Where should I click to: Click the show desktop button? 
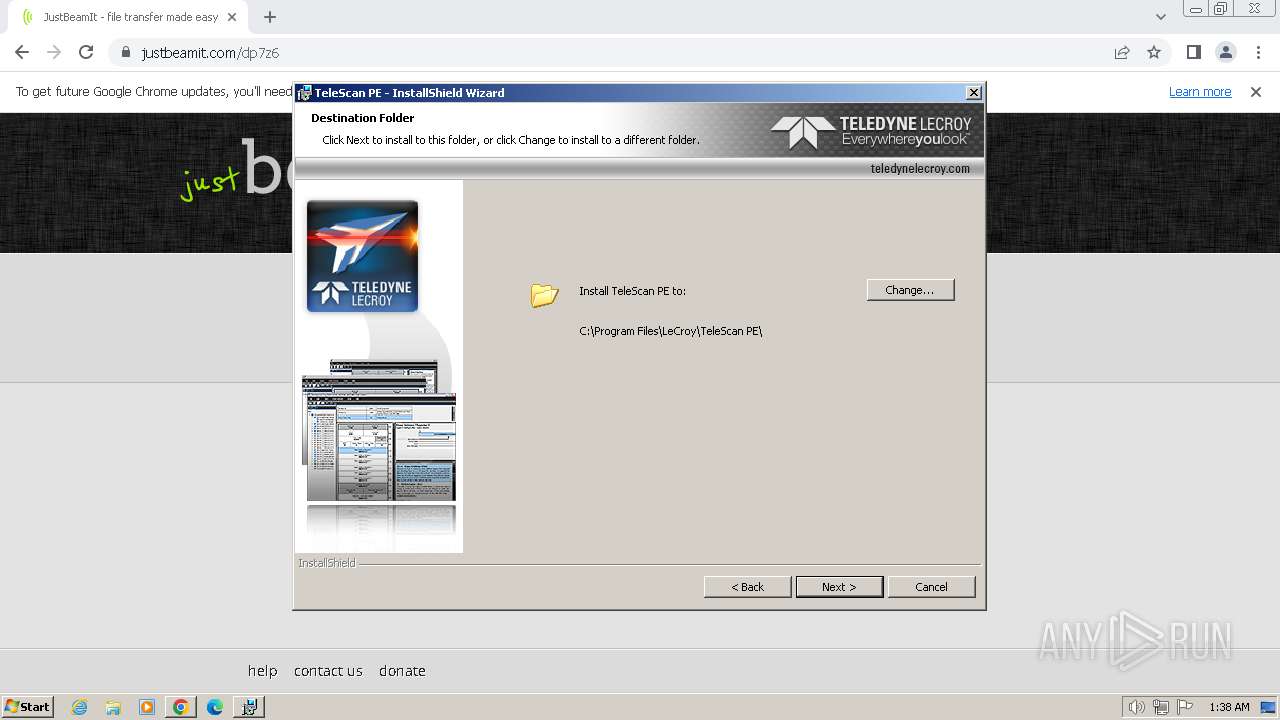coord(1268,707)
